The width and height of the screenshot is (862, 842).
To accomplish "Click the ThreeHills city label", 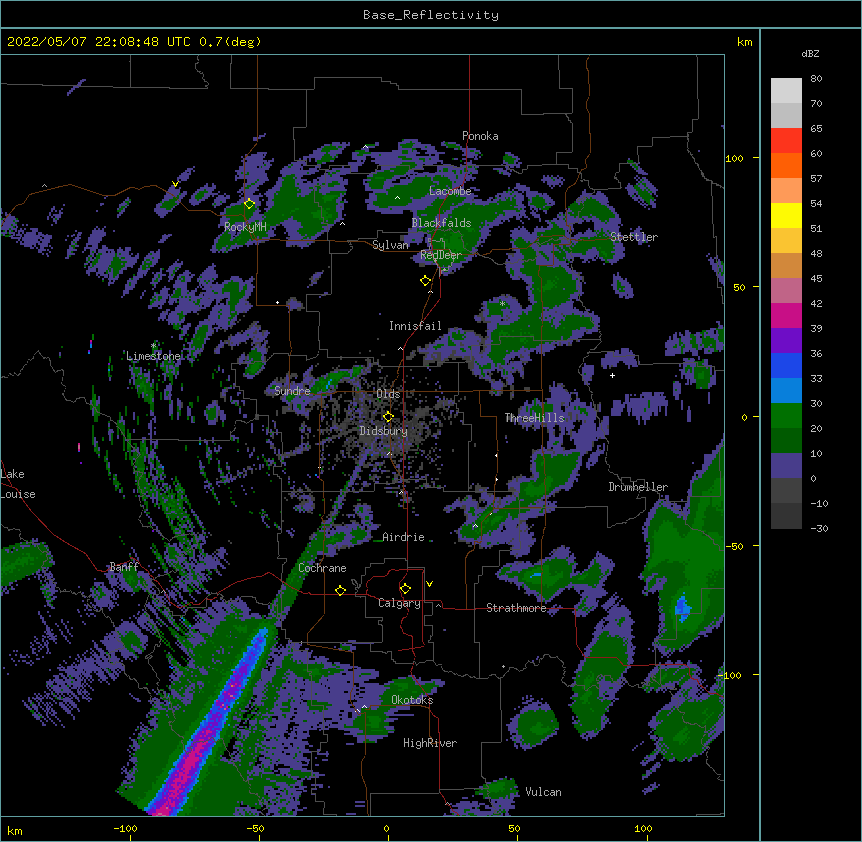I will pyautogui.click(x=534, y=418).
